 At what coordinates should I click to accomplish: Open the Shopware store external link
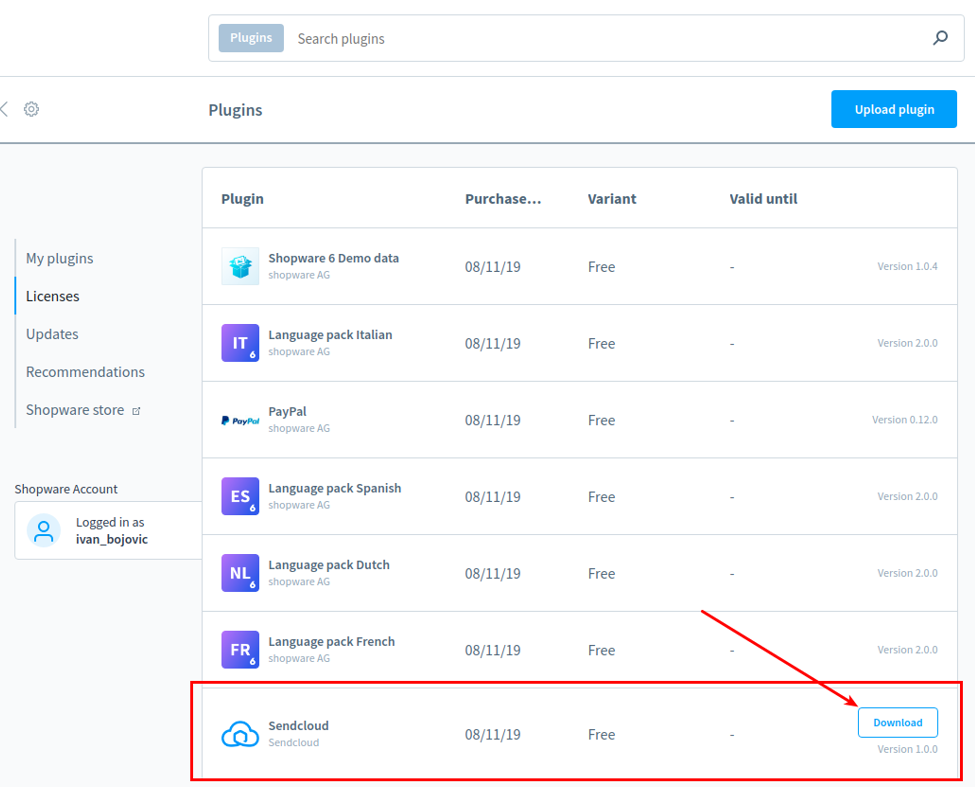(83, 410)
